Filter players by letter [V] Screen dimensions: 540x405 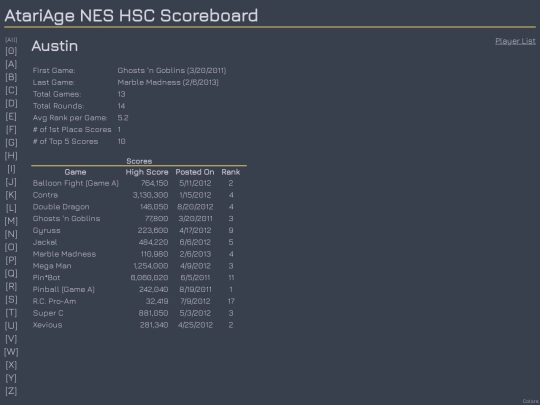(11, 339)
